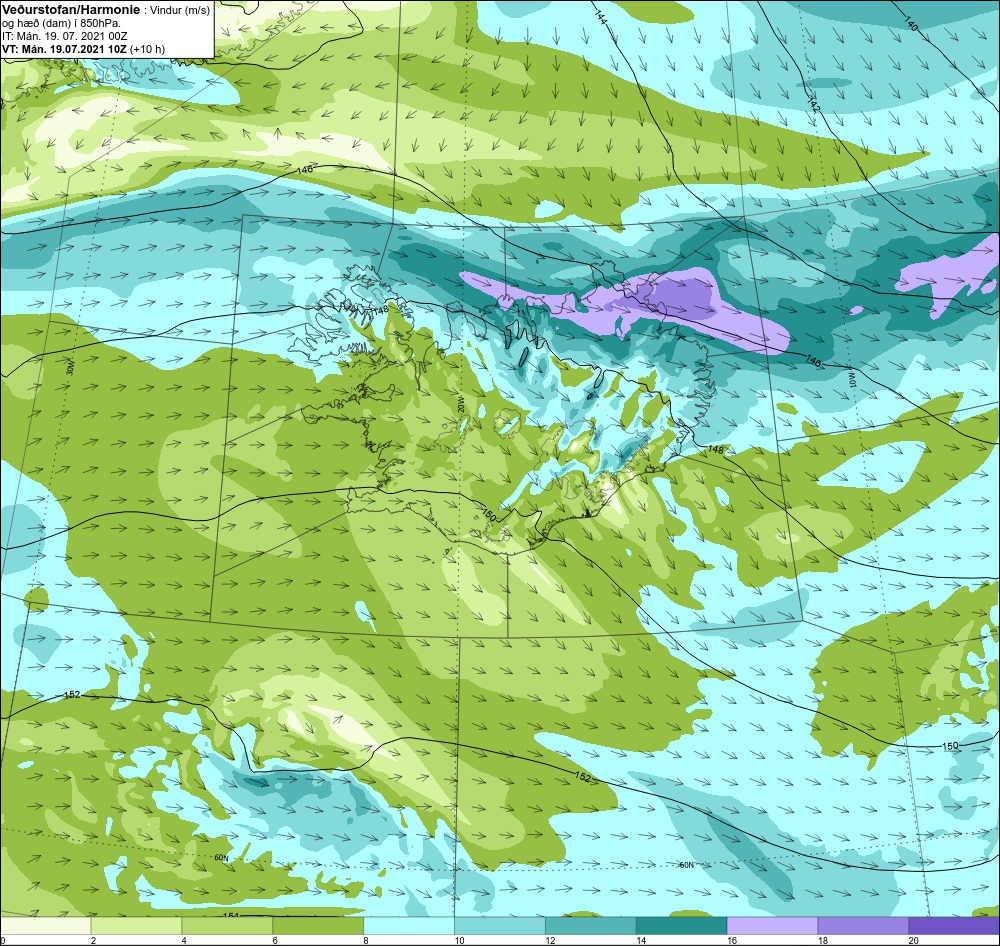Click the 'IT: Mán. 19. 07. 2021 00Z' line
The image size is (1000, 946).
click(x=64, y=36)
